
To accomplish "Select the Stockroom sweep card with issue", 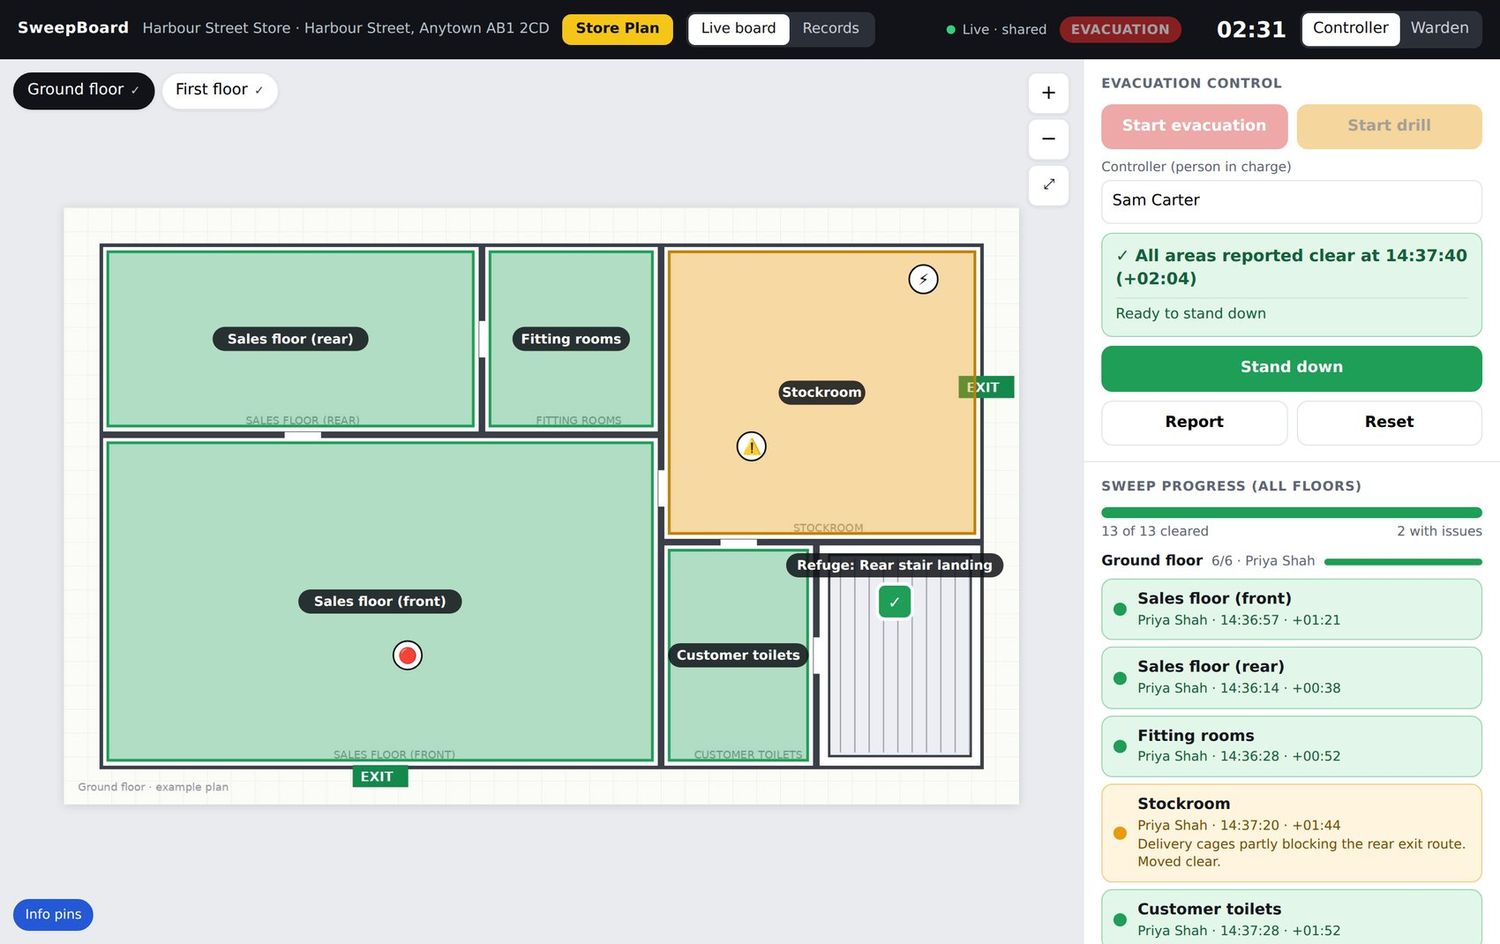I will tap(1291, 832).
